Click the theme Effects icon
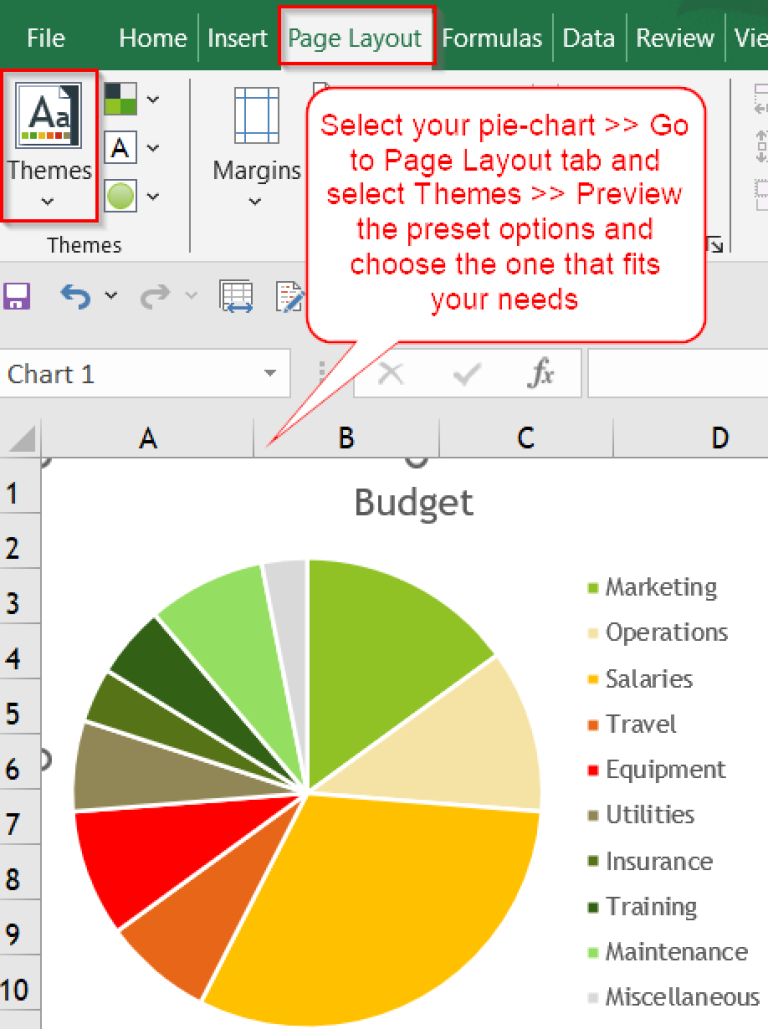Image resolution: width=768 pixels, height=1029 pixels. tap(121, 196)
